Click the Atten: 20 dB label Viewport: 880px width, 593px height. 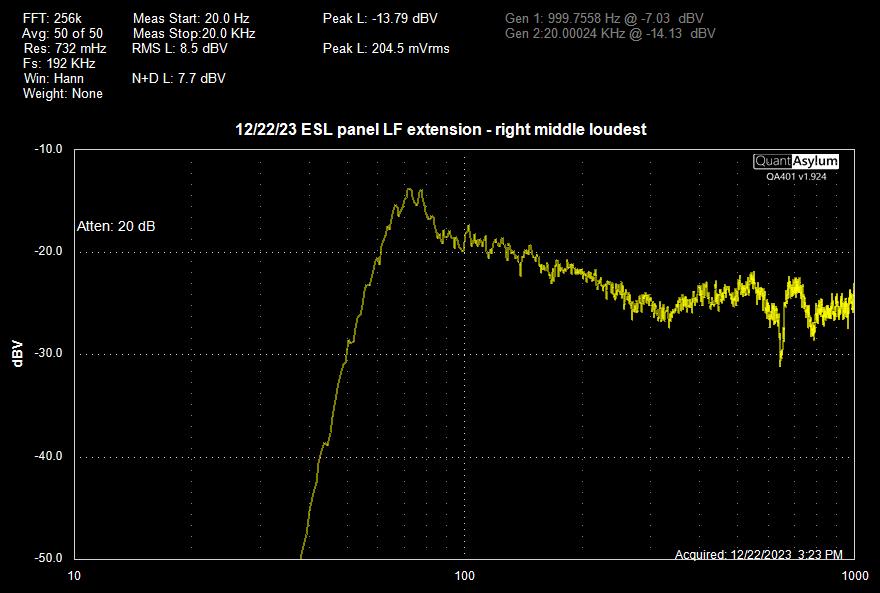tap(116, 227)
